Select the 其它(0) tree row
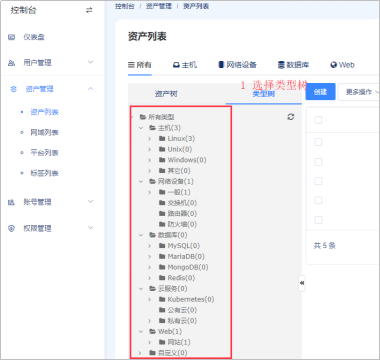 pyautogui.click(x=180, y=171)
